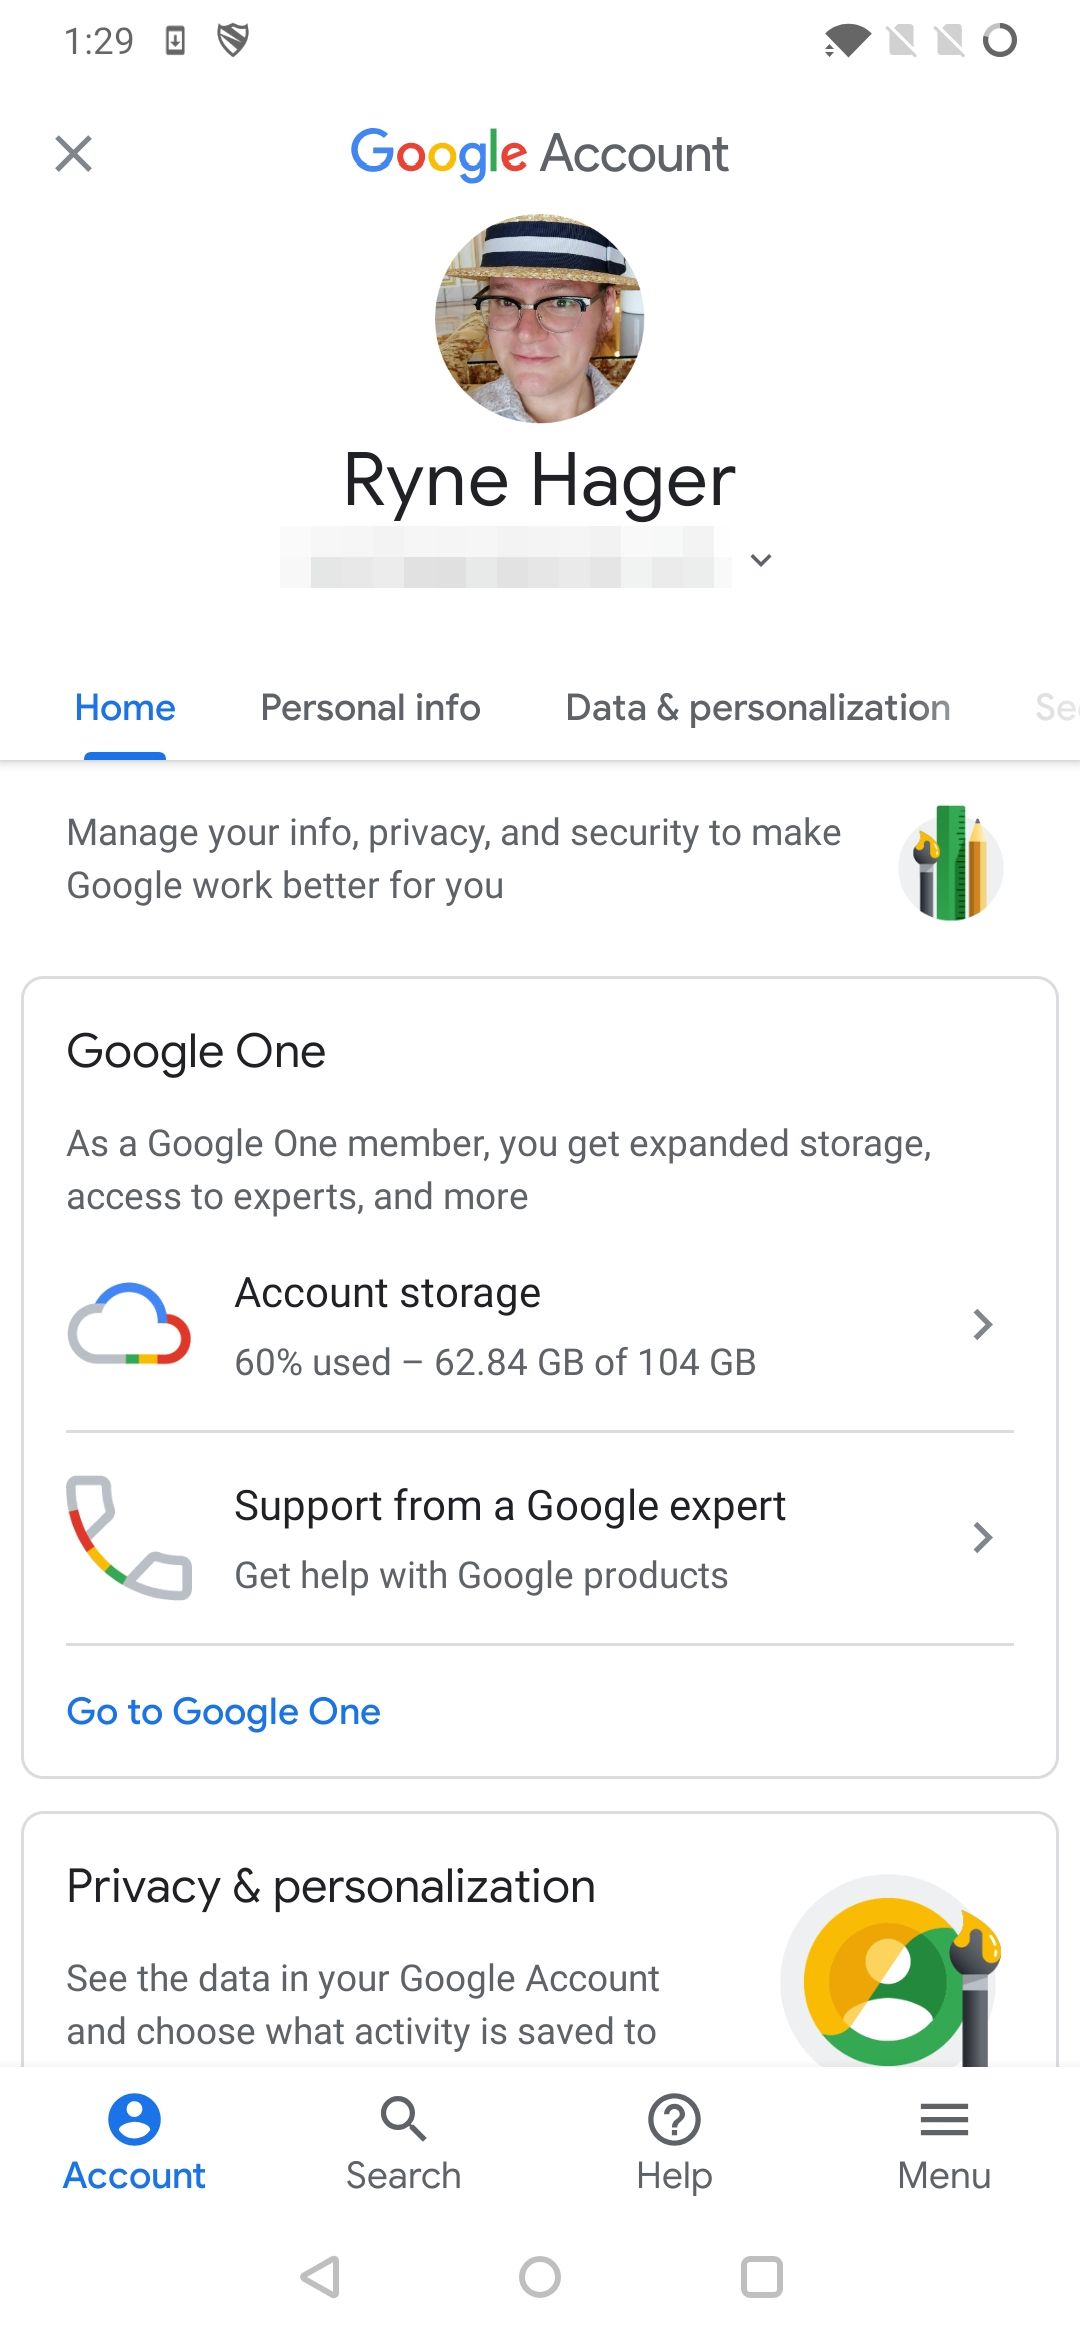
Task: Open Account storage details via right chevron
Action: 984,1324
